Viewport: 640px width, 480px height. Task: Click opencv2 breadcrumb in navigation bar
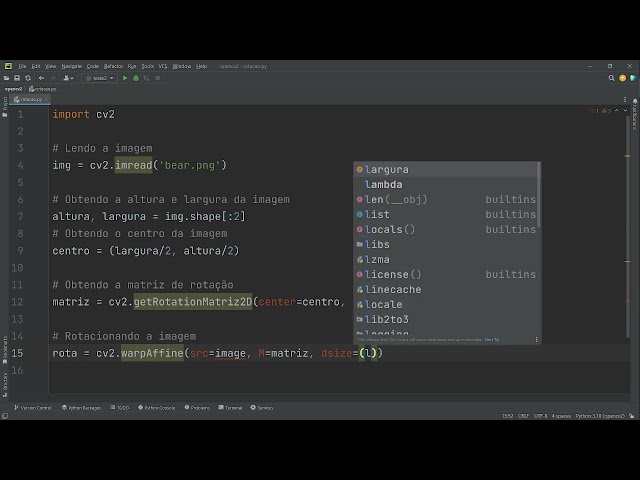13,89
